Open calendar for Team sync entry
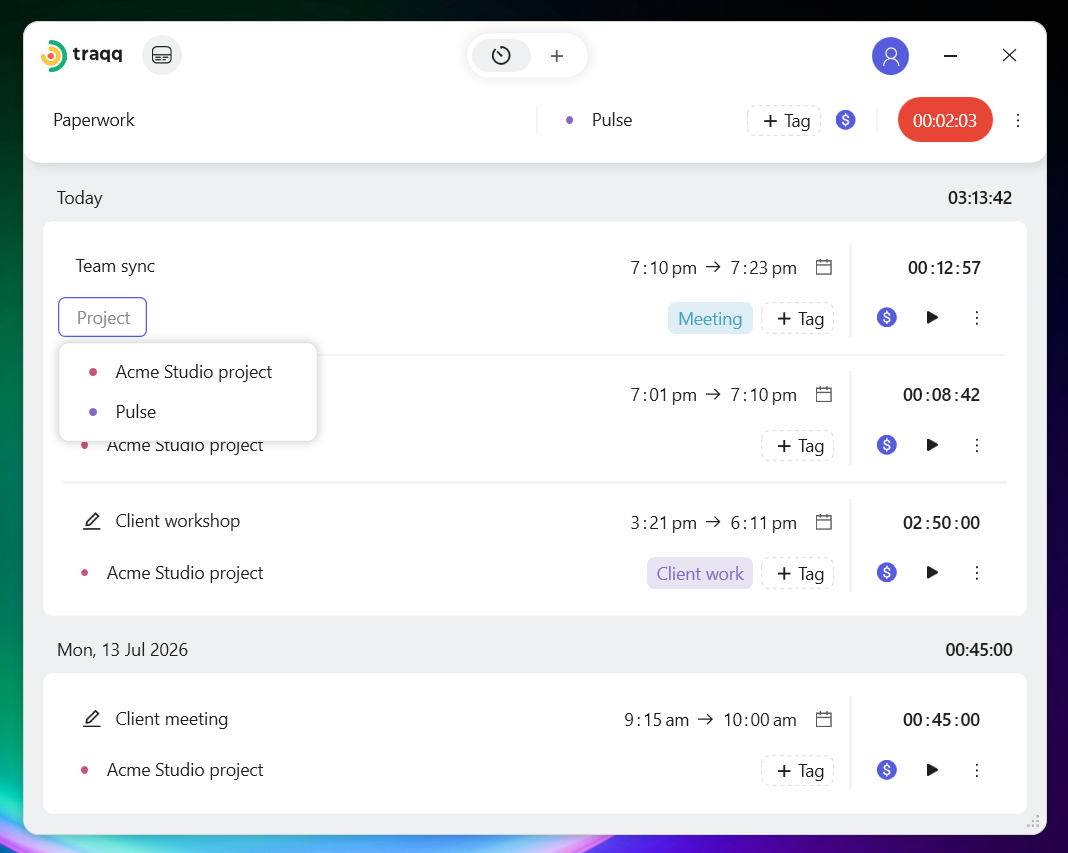This screenshot has height=853, width=1068. coord(823,267)
